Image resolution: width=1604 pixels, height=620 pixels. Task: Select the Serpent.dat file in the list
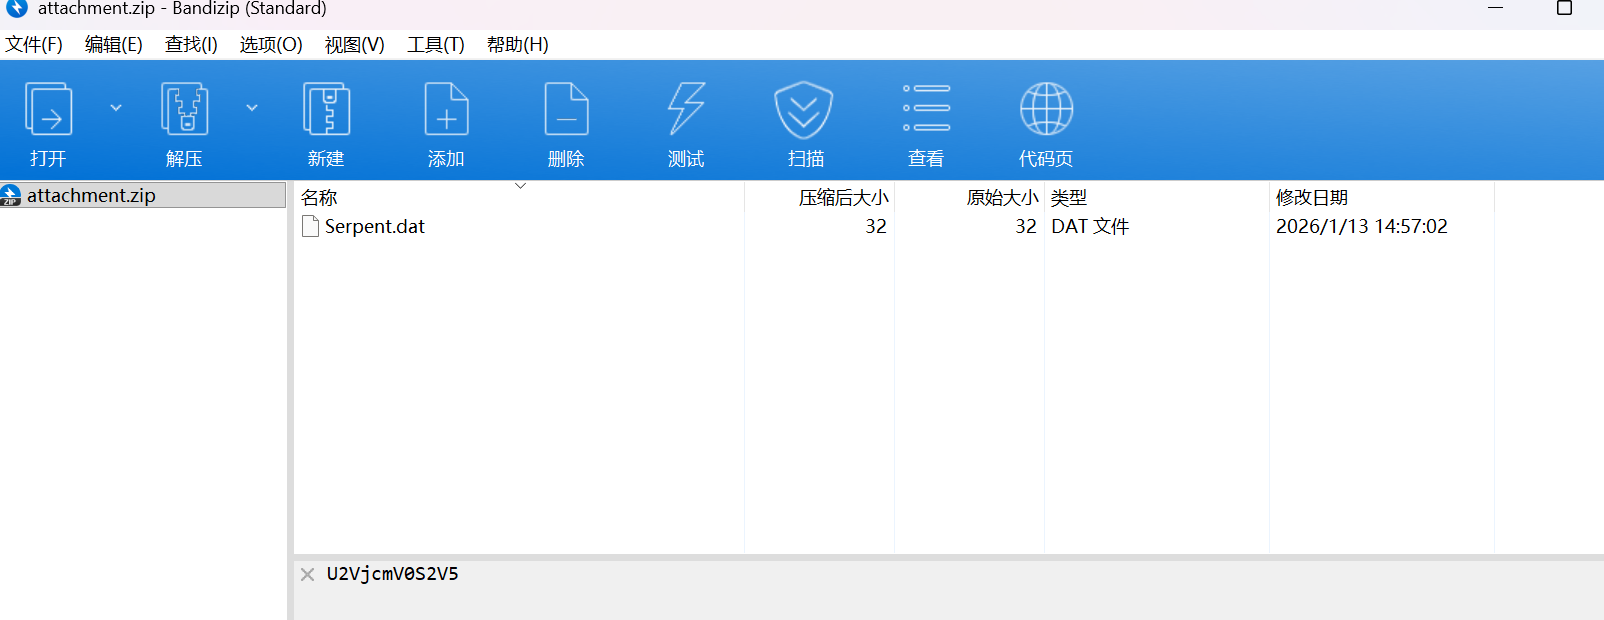[x=374, y=227]
